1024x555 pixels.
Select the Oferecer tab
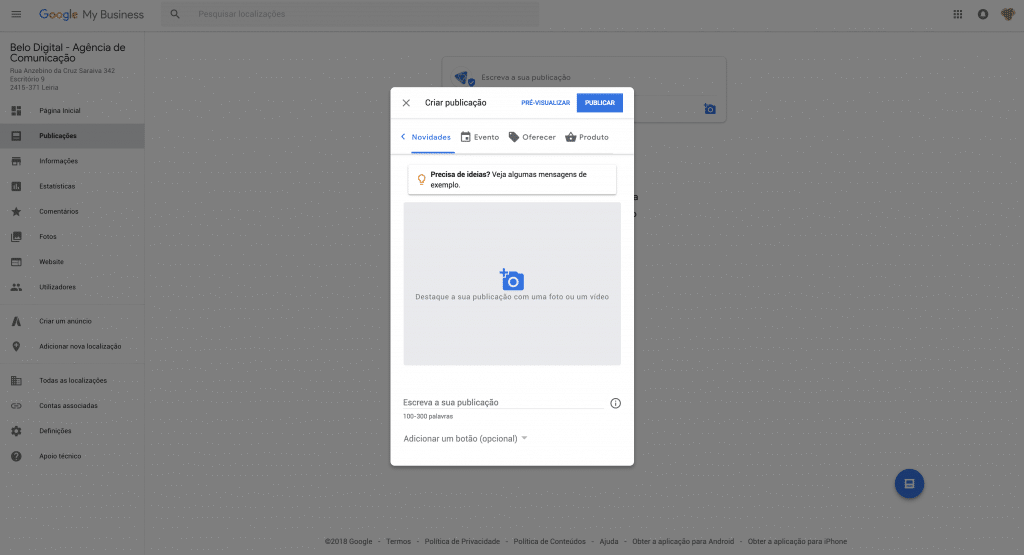(532, 137)
